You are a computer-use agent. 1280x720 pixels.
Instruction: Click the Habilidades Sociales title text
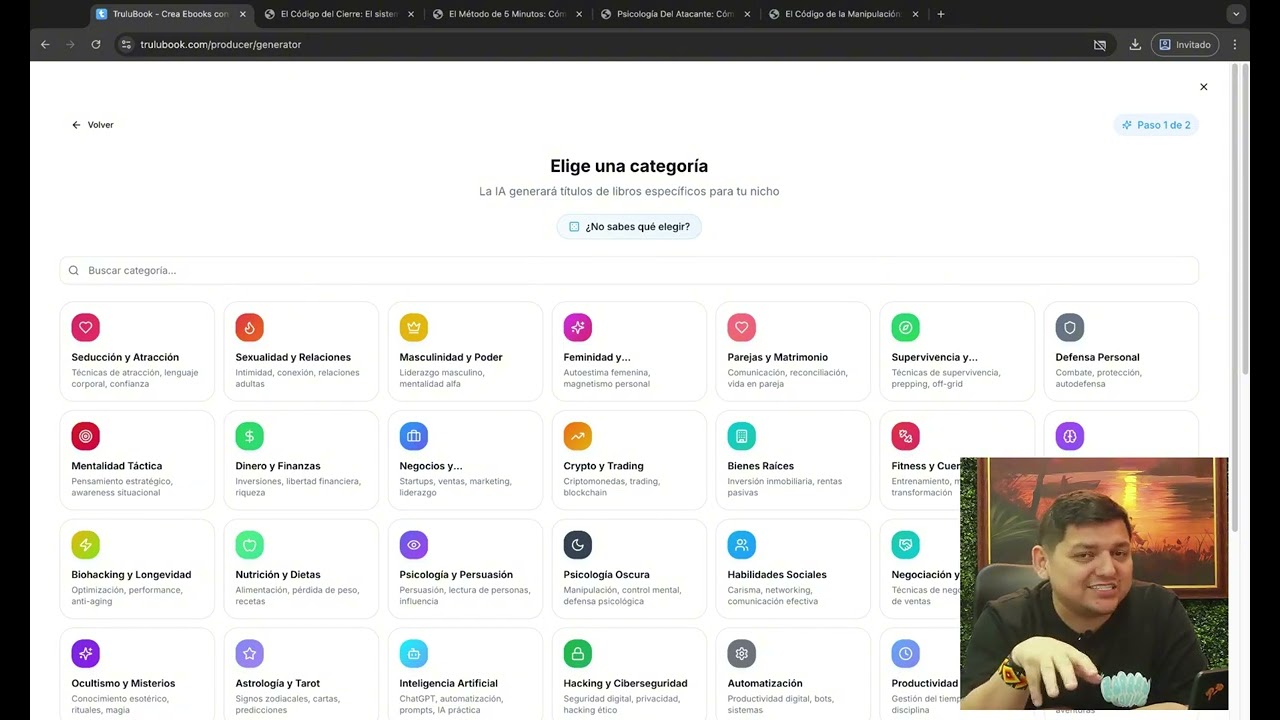[777, 575]
